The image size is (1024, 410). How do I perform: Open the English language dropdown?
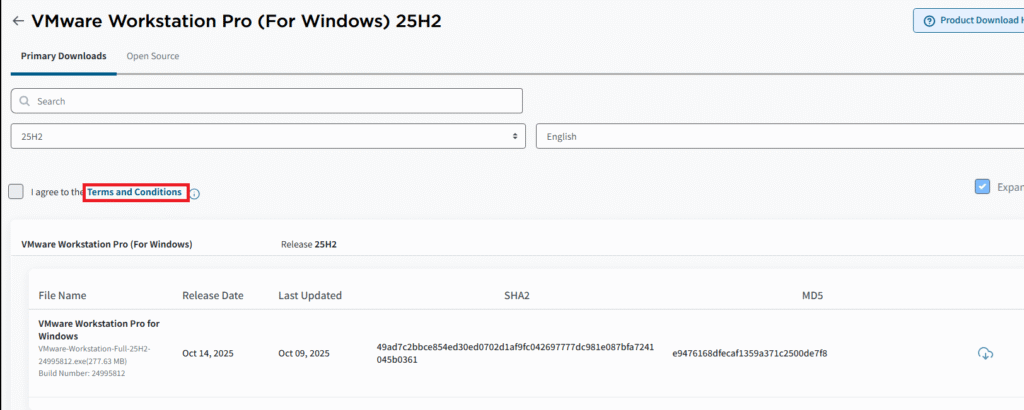[780, 136]
